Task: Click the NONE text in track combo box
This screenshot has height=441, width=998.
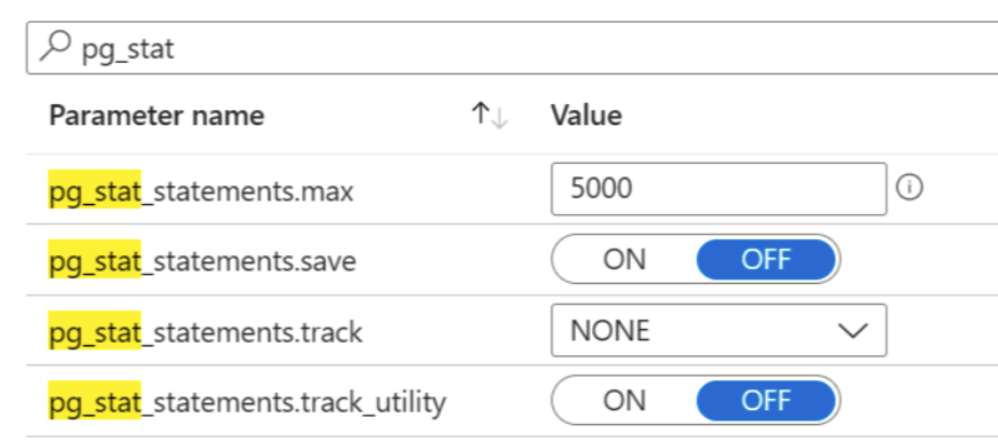Action: pos(610,331)
